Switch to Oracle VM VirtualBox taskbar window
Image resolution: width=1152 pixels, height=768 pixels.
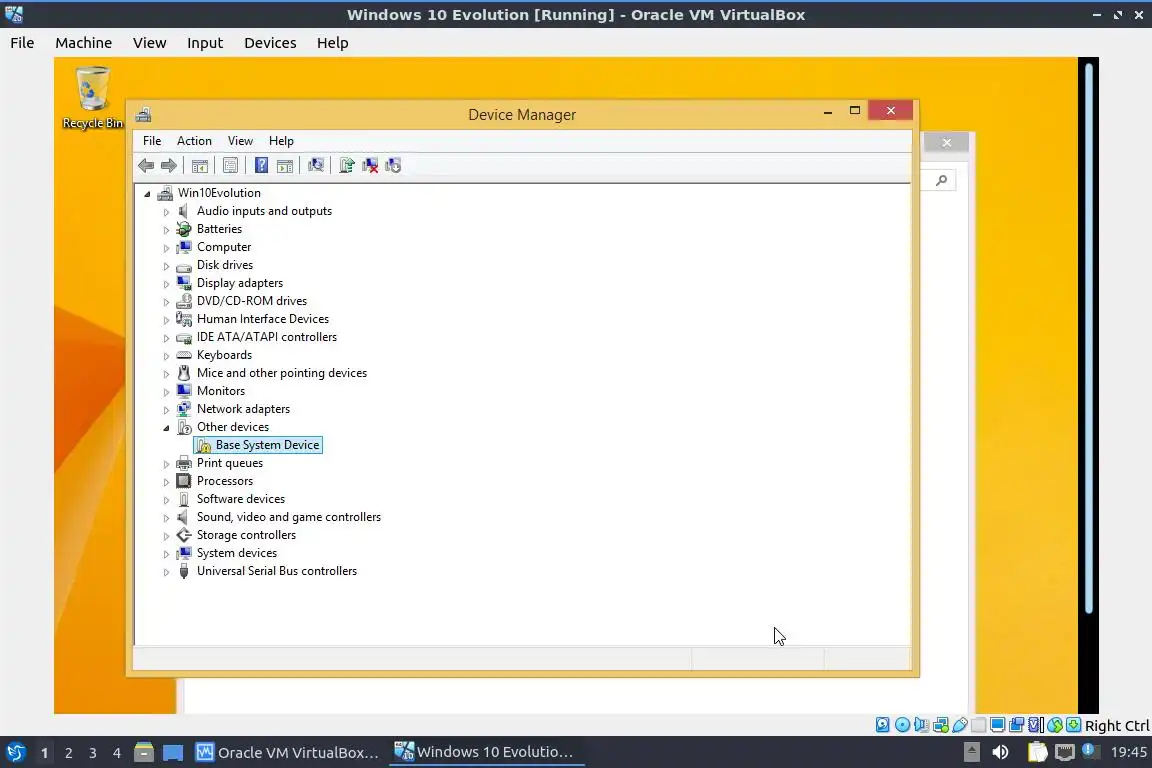coord(287,753)
